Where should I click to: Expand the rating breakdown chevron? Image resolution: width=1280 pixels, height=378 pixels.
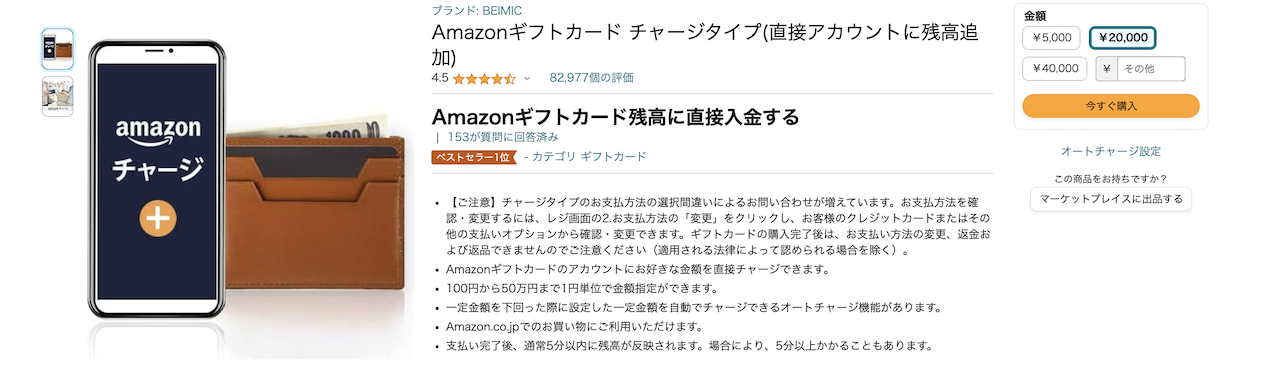(x=527, y=78)
